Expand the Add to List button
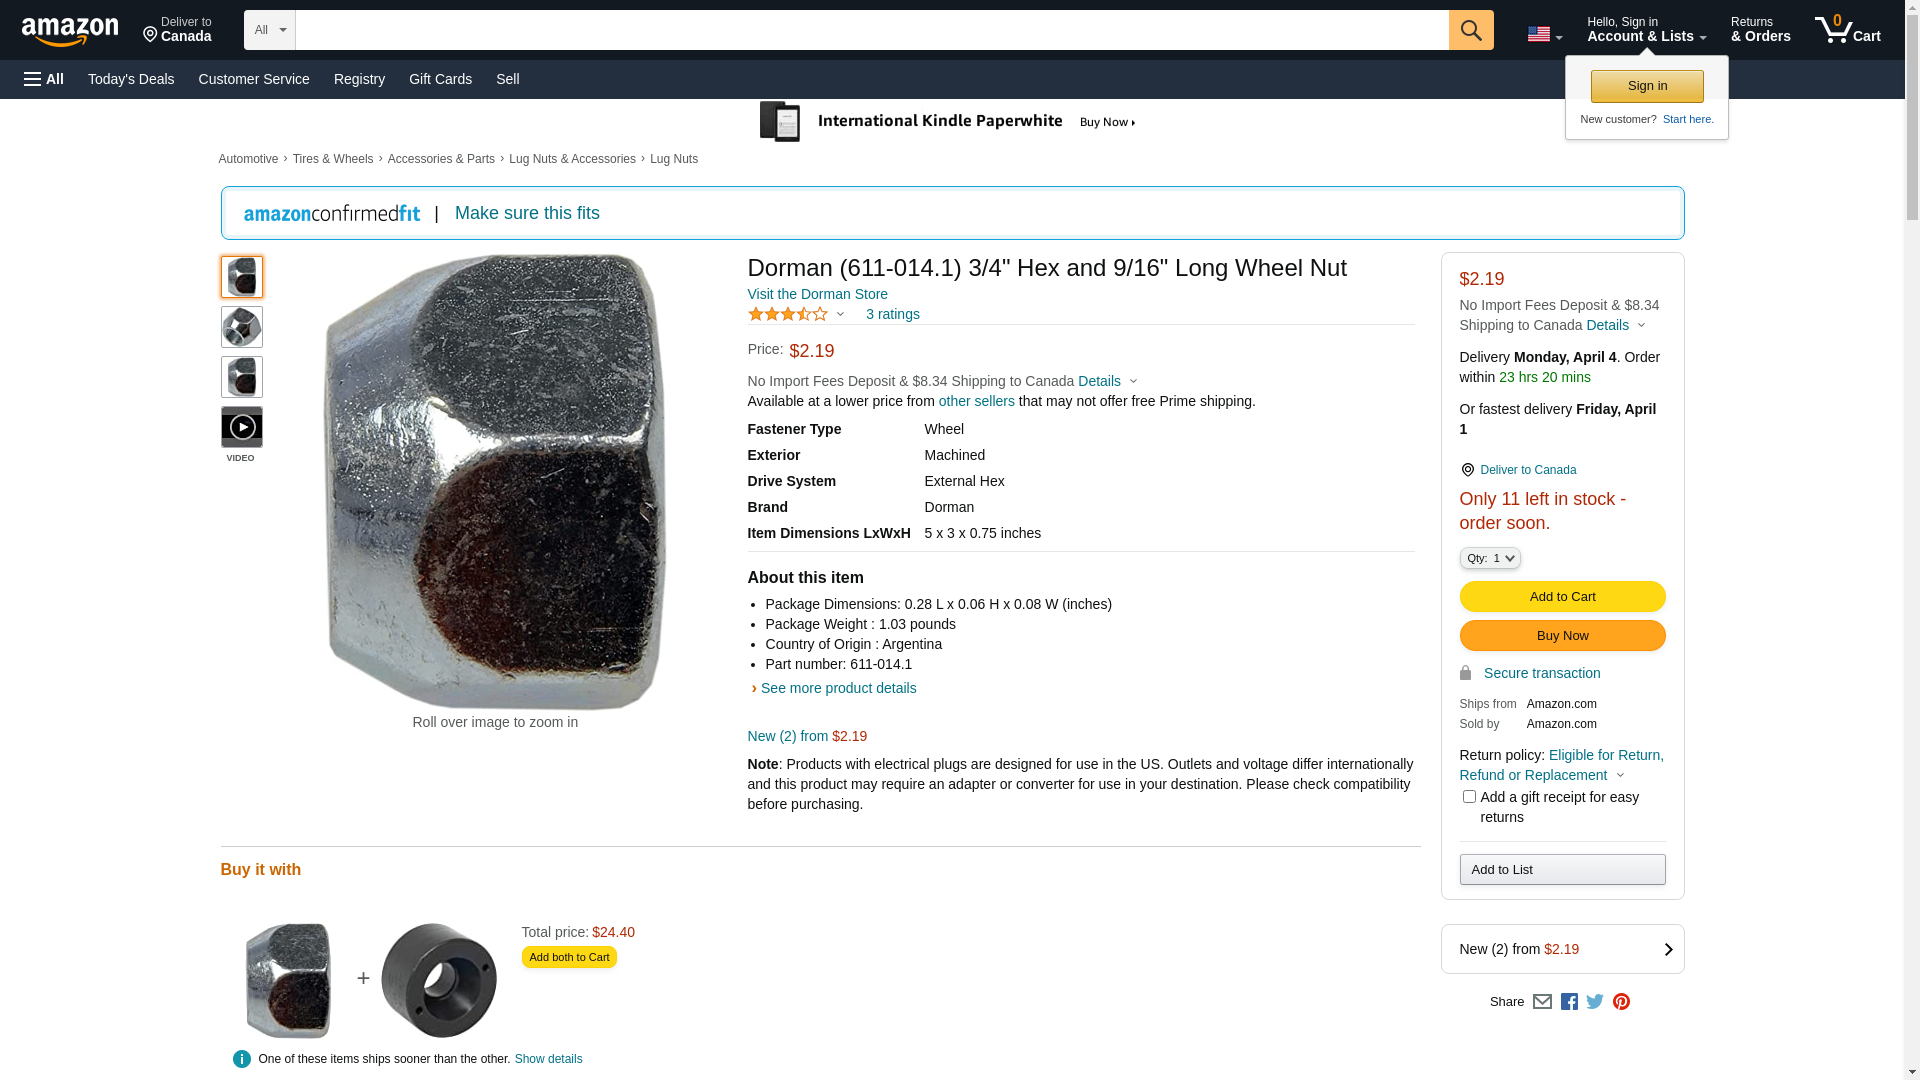The height and width of the screenshot is (1080, 1920). (x=1562, y=870)
